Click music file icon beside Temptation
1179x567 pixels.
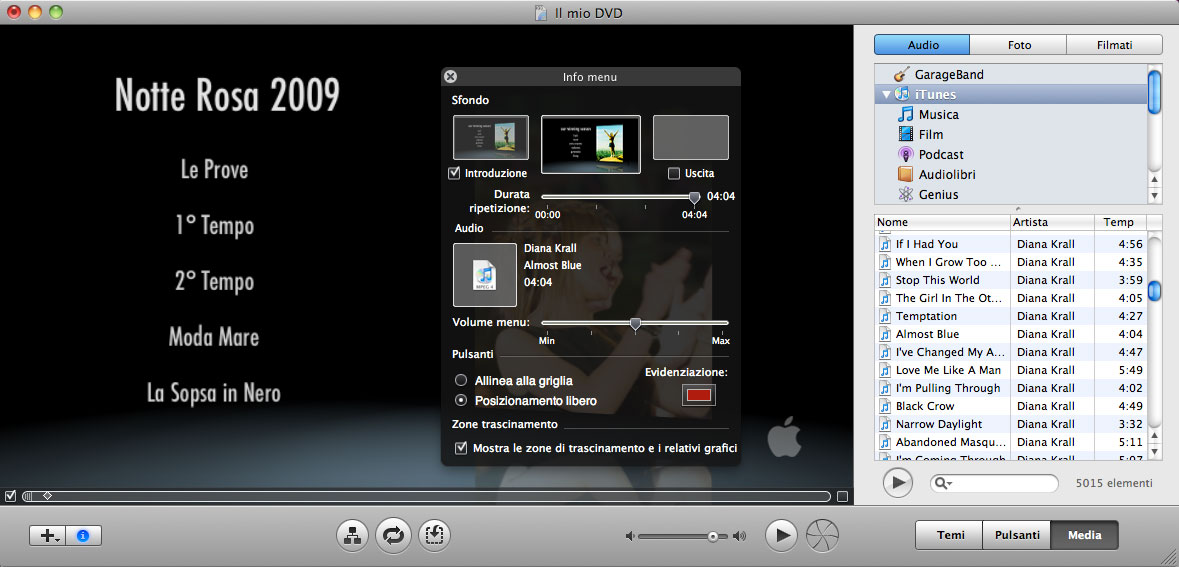pyautogui.click(x=885, y=316)
